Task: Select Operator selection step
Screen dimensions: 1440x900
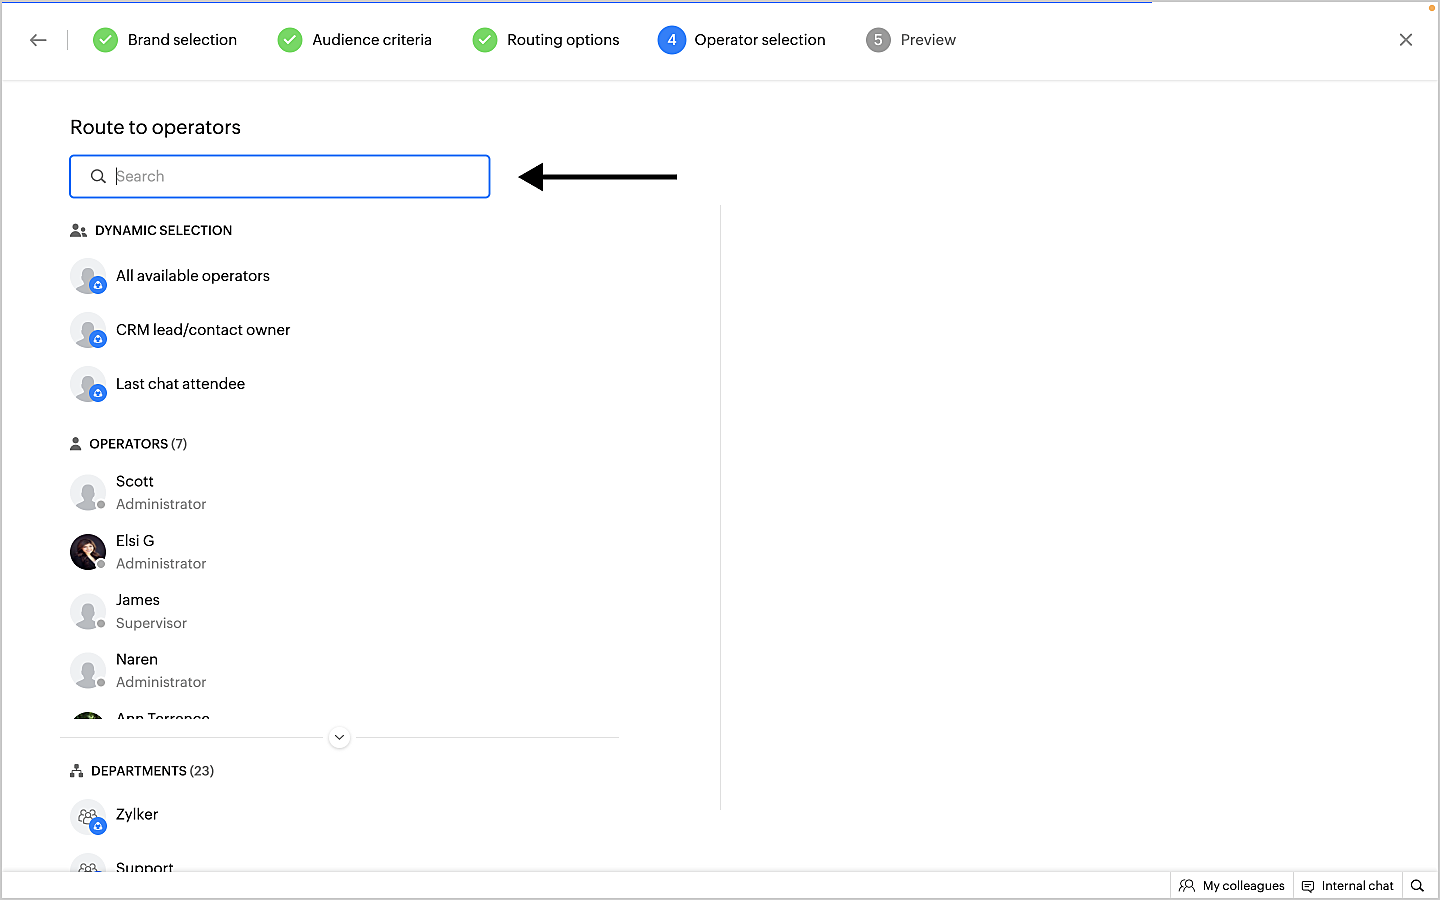Action: coord(742,40)
